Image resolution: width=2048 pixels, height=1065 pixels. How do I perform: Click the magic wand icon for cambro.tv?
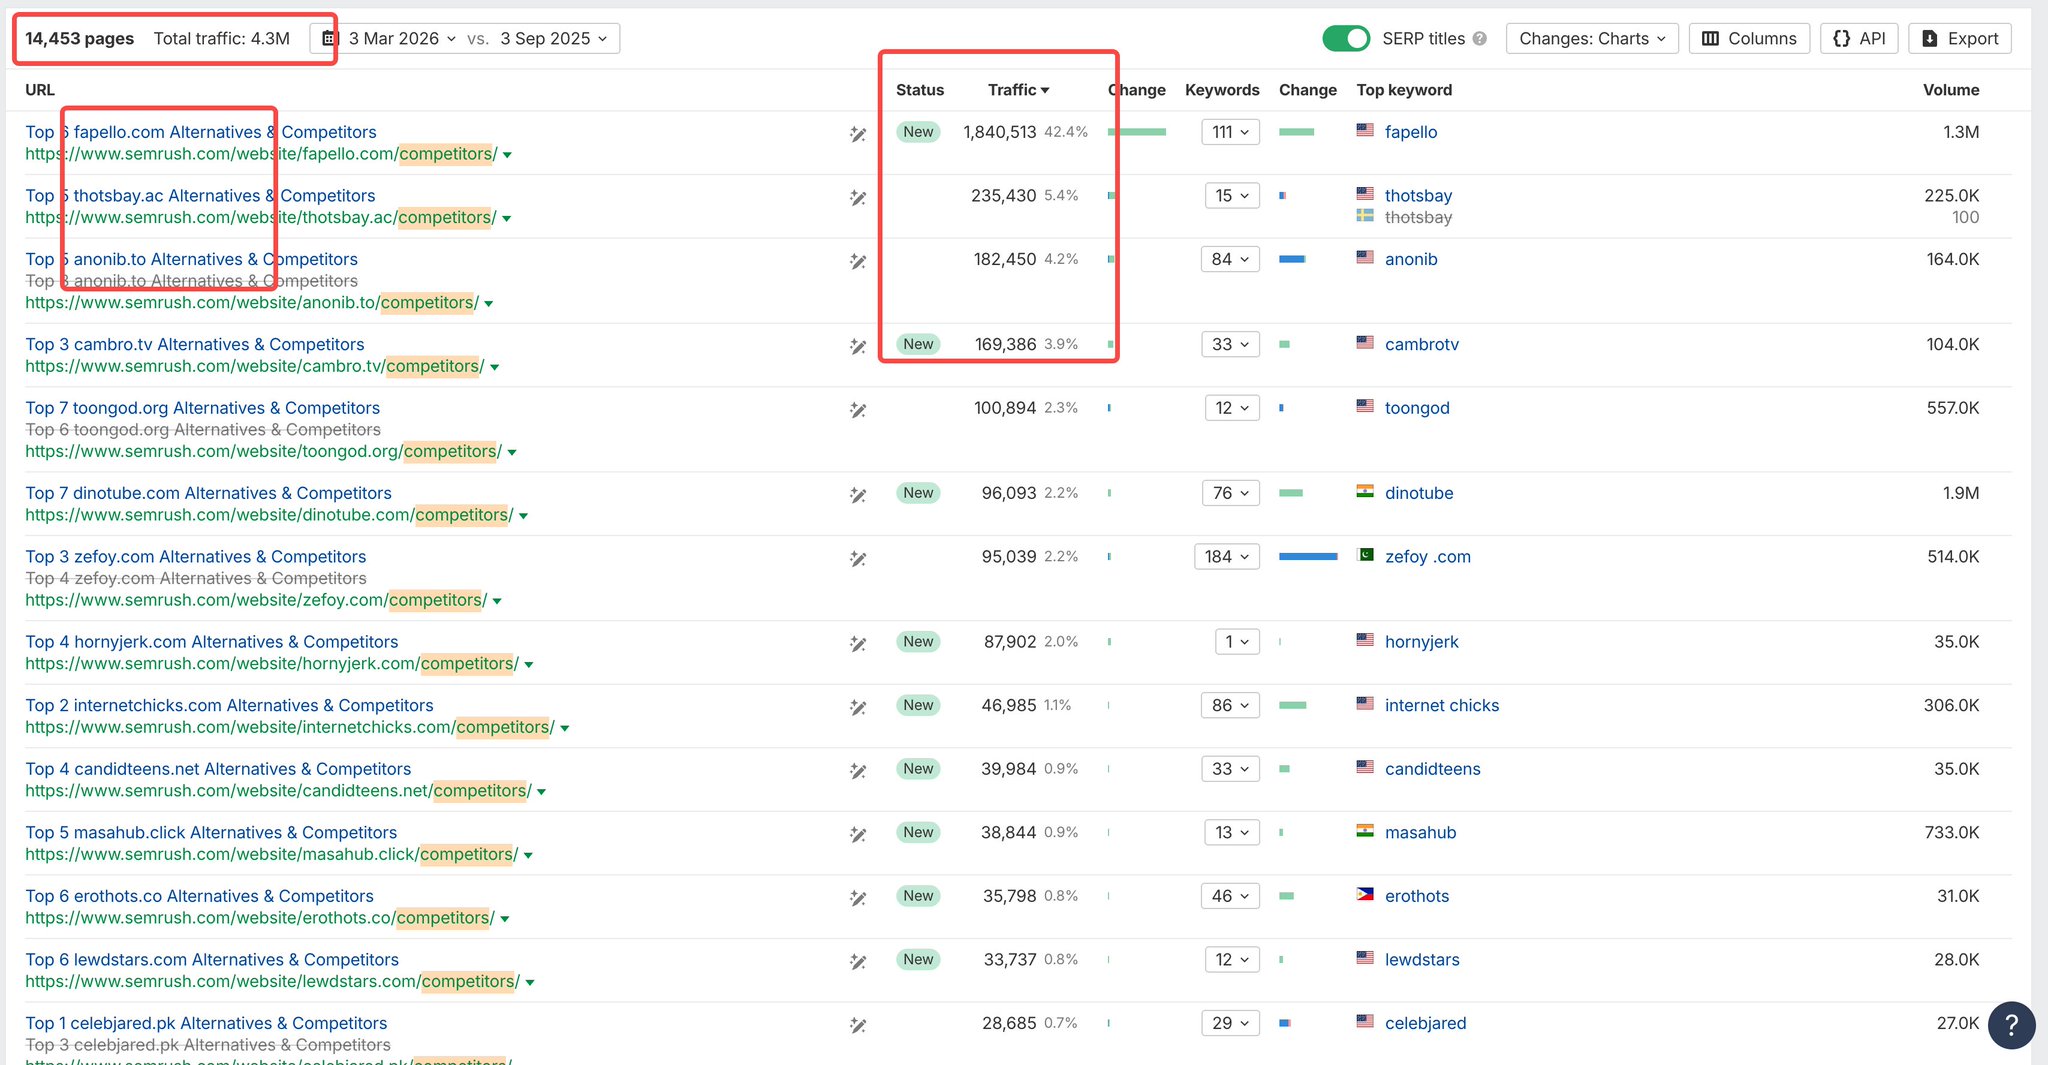coord(858,346)
